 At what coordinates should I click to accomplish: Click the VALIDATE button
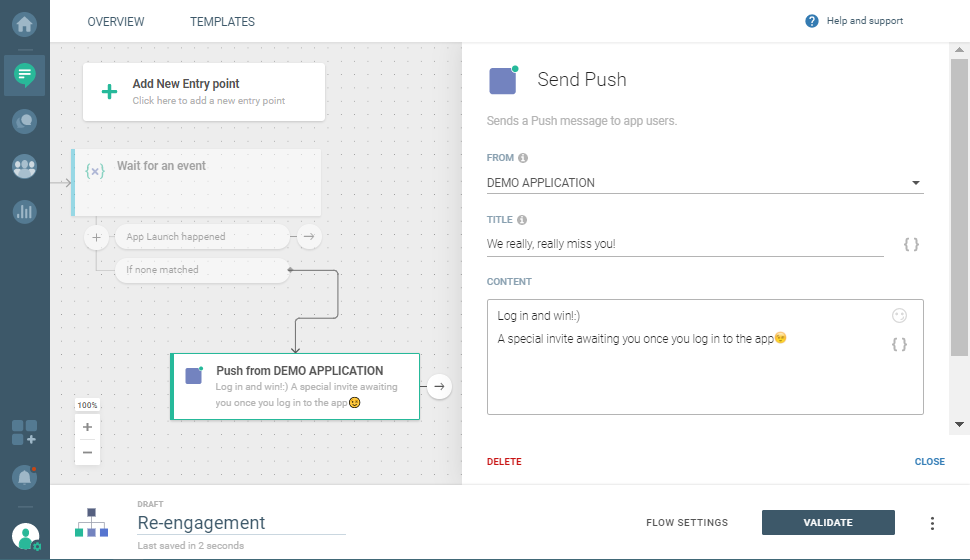828,523
